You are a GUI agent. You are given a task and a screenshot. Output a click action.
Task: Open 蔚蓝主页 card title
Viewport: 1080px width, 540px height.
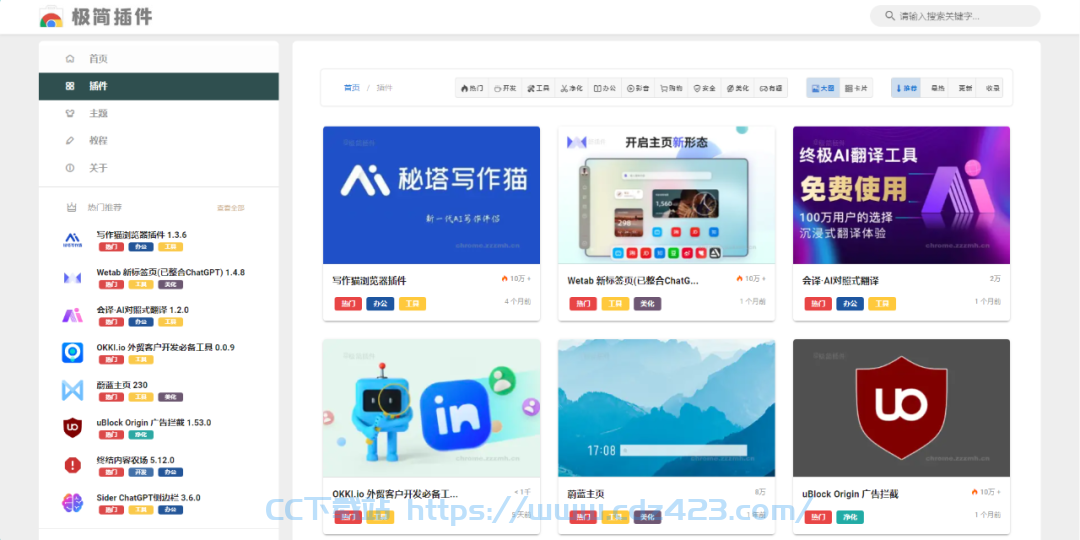pos(586,494)
